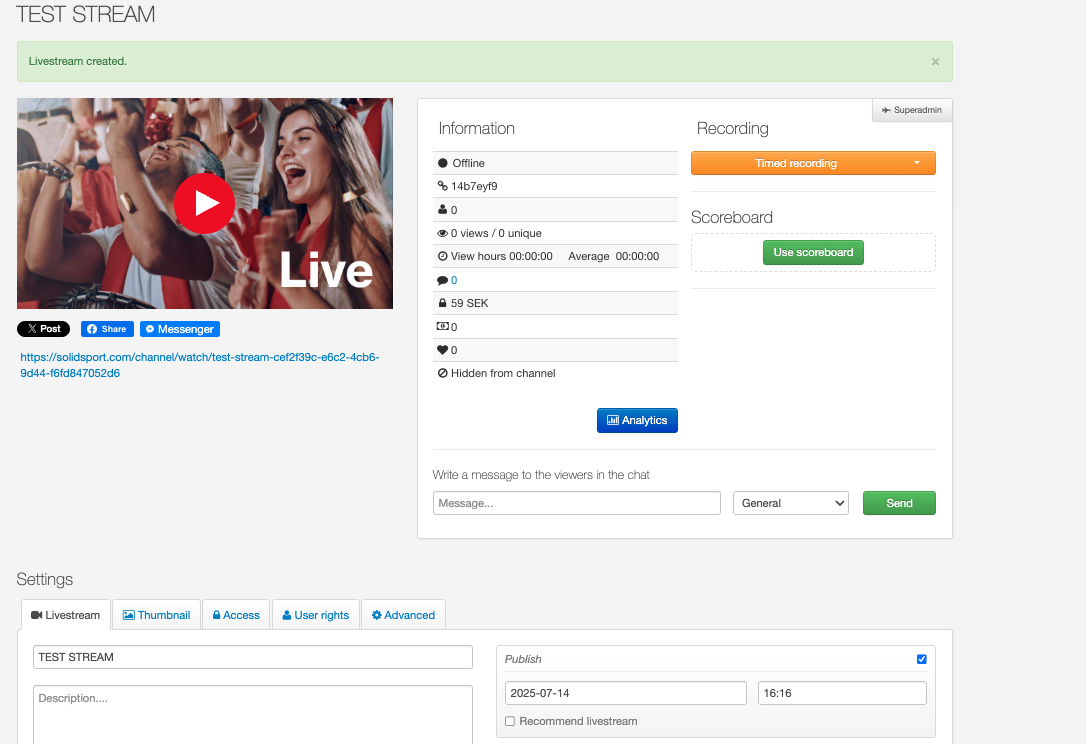Click the chat Message input field
Image resolution: width=1086 pixels, height=744 pixels.
point(576,503)
